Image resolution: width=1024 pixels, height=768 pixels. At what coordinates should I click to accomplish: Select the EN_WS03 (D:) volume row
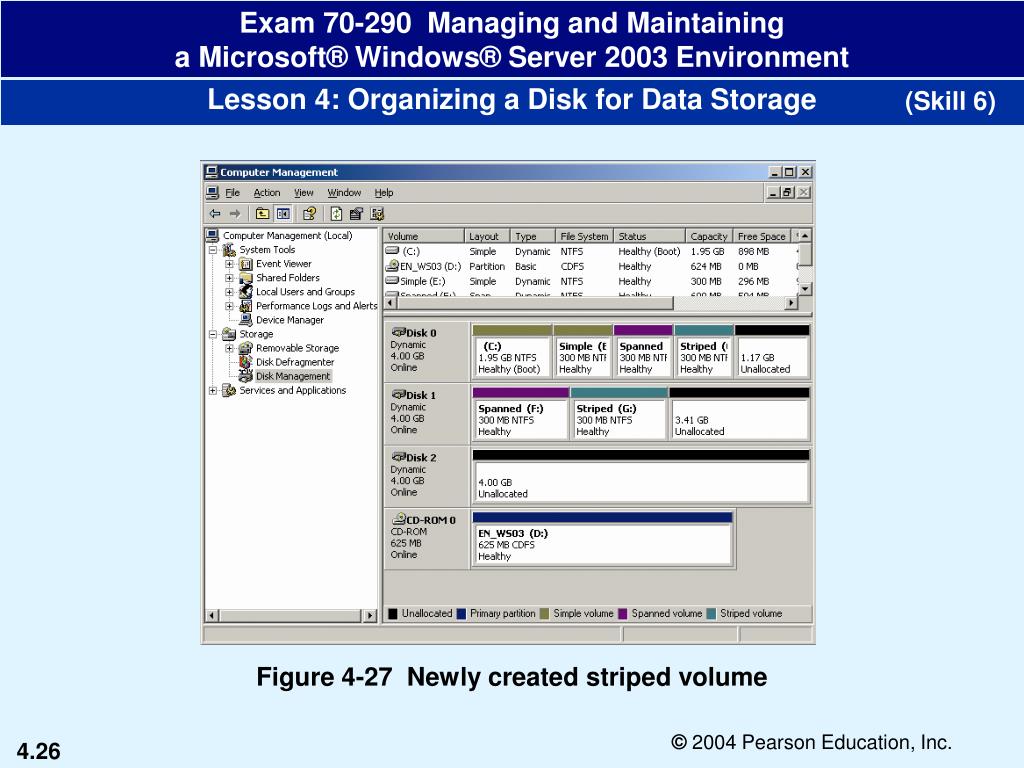point(590,266)
